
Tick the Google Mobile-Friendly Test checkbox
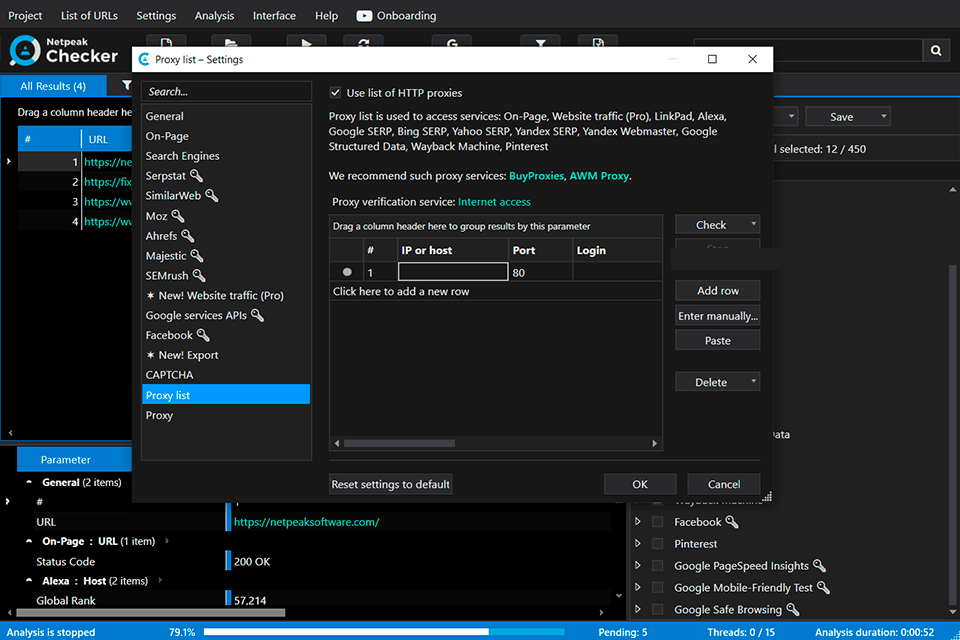pyautogui.click(x=658, y=588)
